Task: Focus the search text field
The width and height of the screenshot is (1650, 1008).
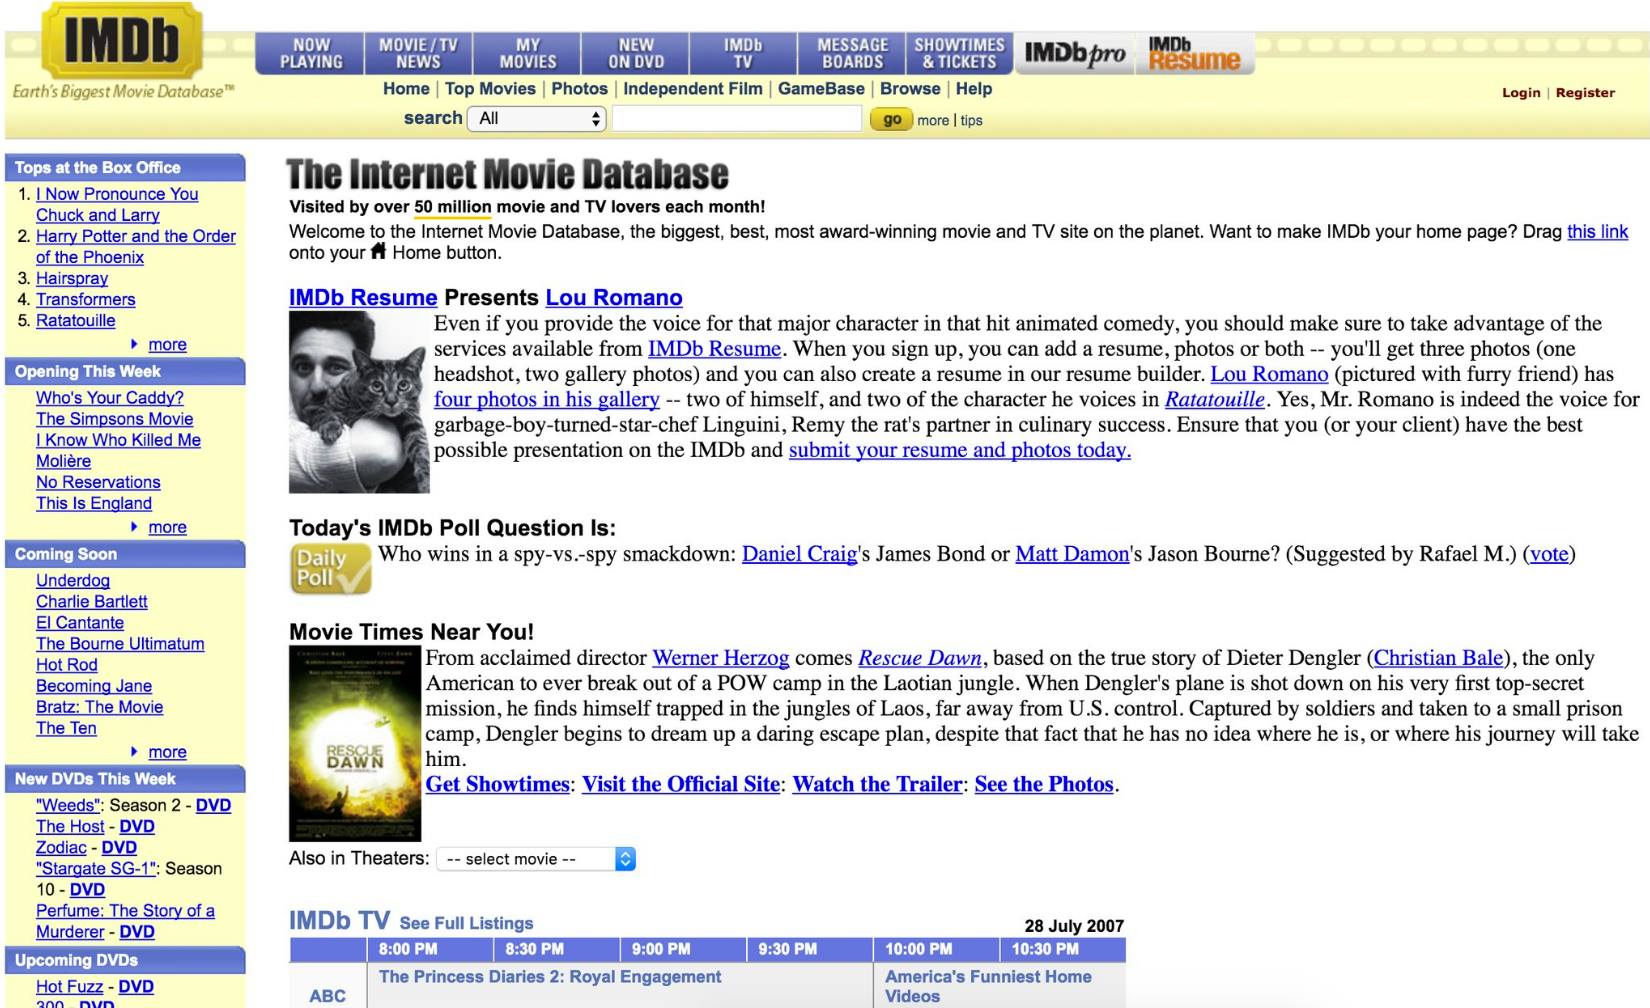Action: click(737, 119)
